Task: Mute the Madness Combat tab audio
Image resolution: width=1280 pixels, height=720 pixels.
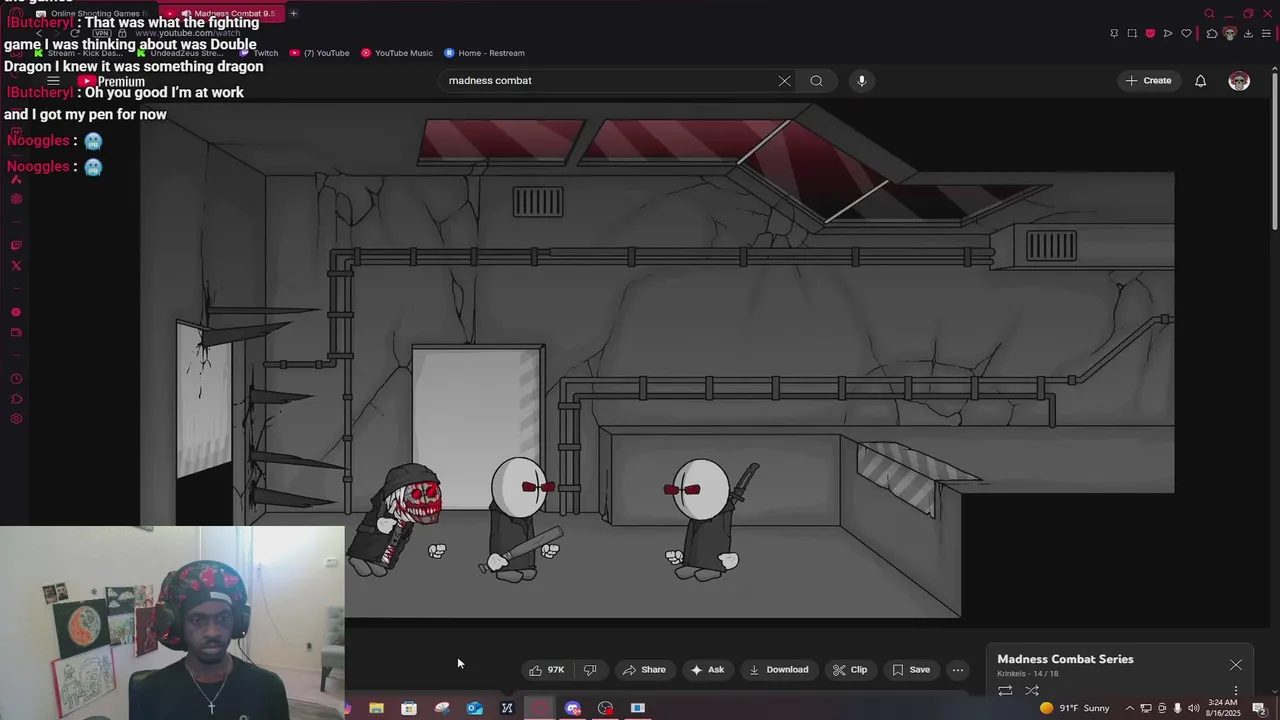Action: 186,14
